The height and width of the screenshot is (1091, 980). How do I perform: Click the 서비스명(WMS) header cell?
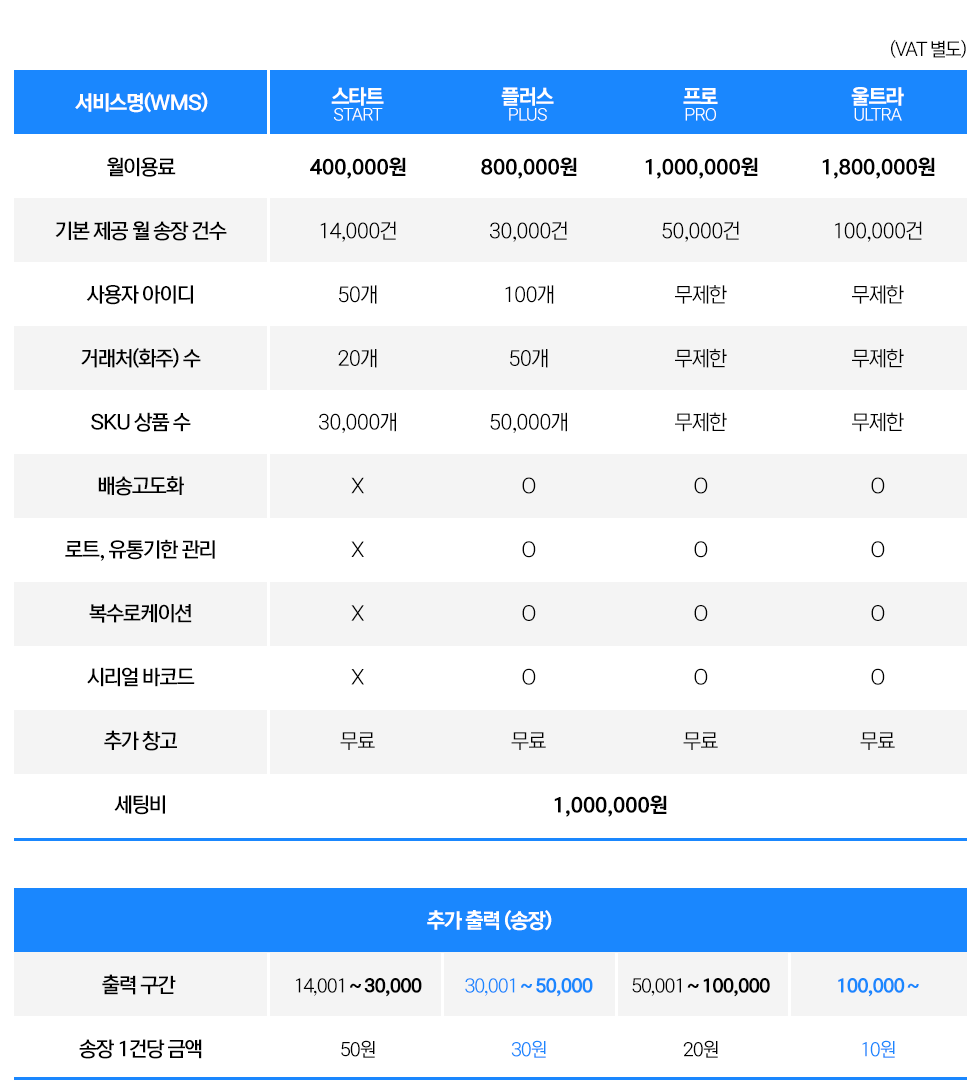tap(141, 102)
